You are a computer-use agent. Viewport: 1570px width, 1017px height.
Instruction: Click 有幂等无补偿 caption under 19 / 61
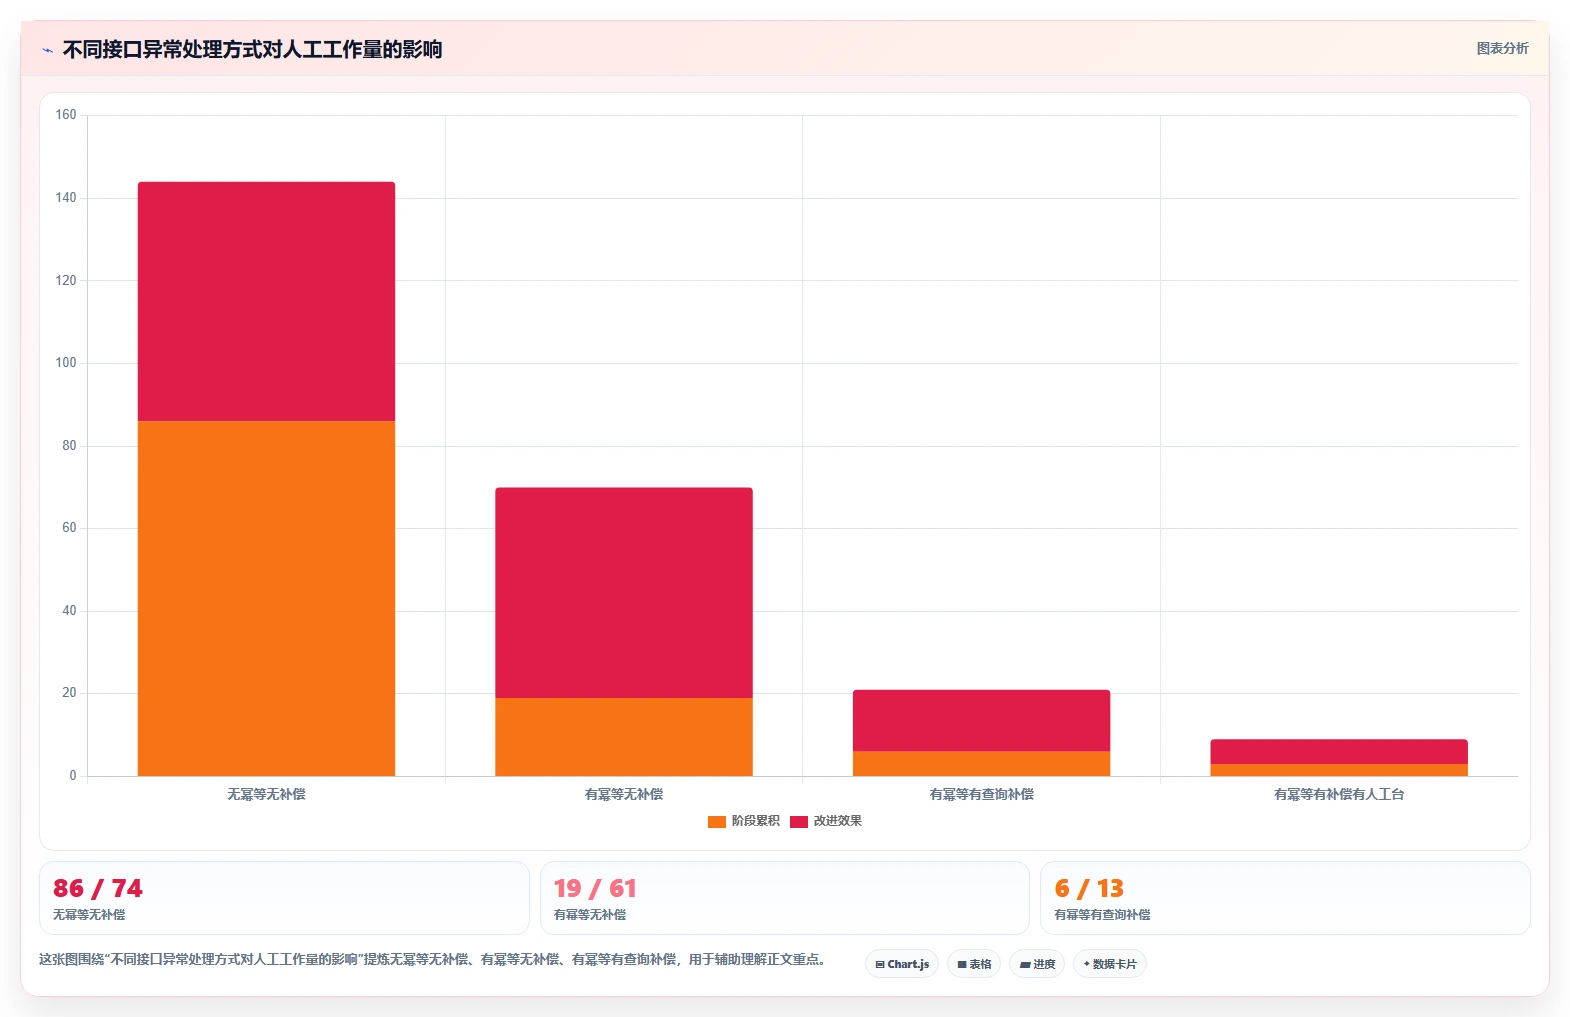pos(590,915)
